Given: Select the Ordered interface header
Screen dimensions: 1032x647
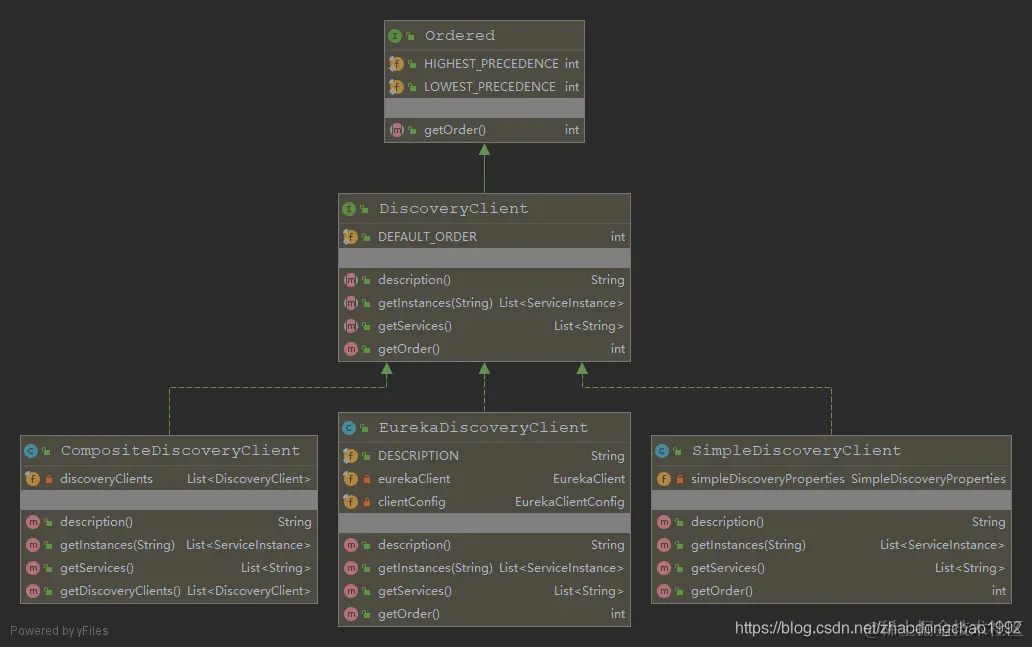Looking at the screenshot, I should point(484,36).
